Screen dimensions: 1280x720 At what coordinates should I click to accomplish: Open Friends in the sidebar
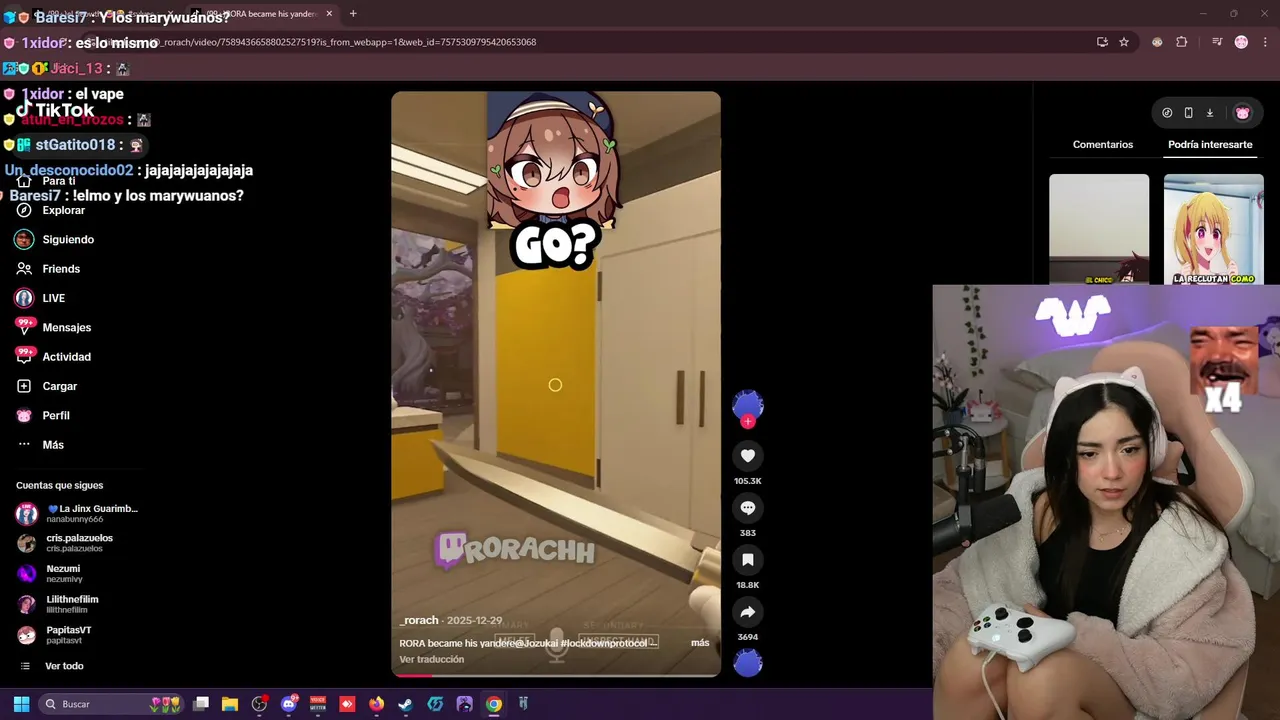pos(61,269)
